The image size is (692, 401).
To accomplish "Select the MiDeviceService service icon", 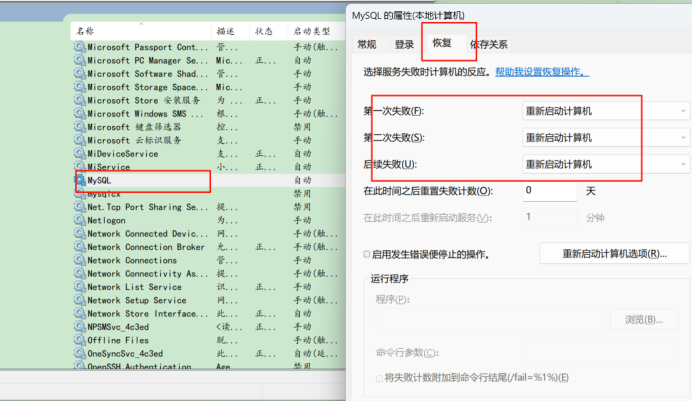I will [x=80, y=154].
